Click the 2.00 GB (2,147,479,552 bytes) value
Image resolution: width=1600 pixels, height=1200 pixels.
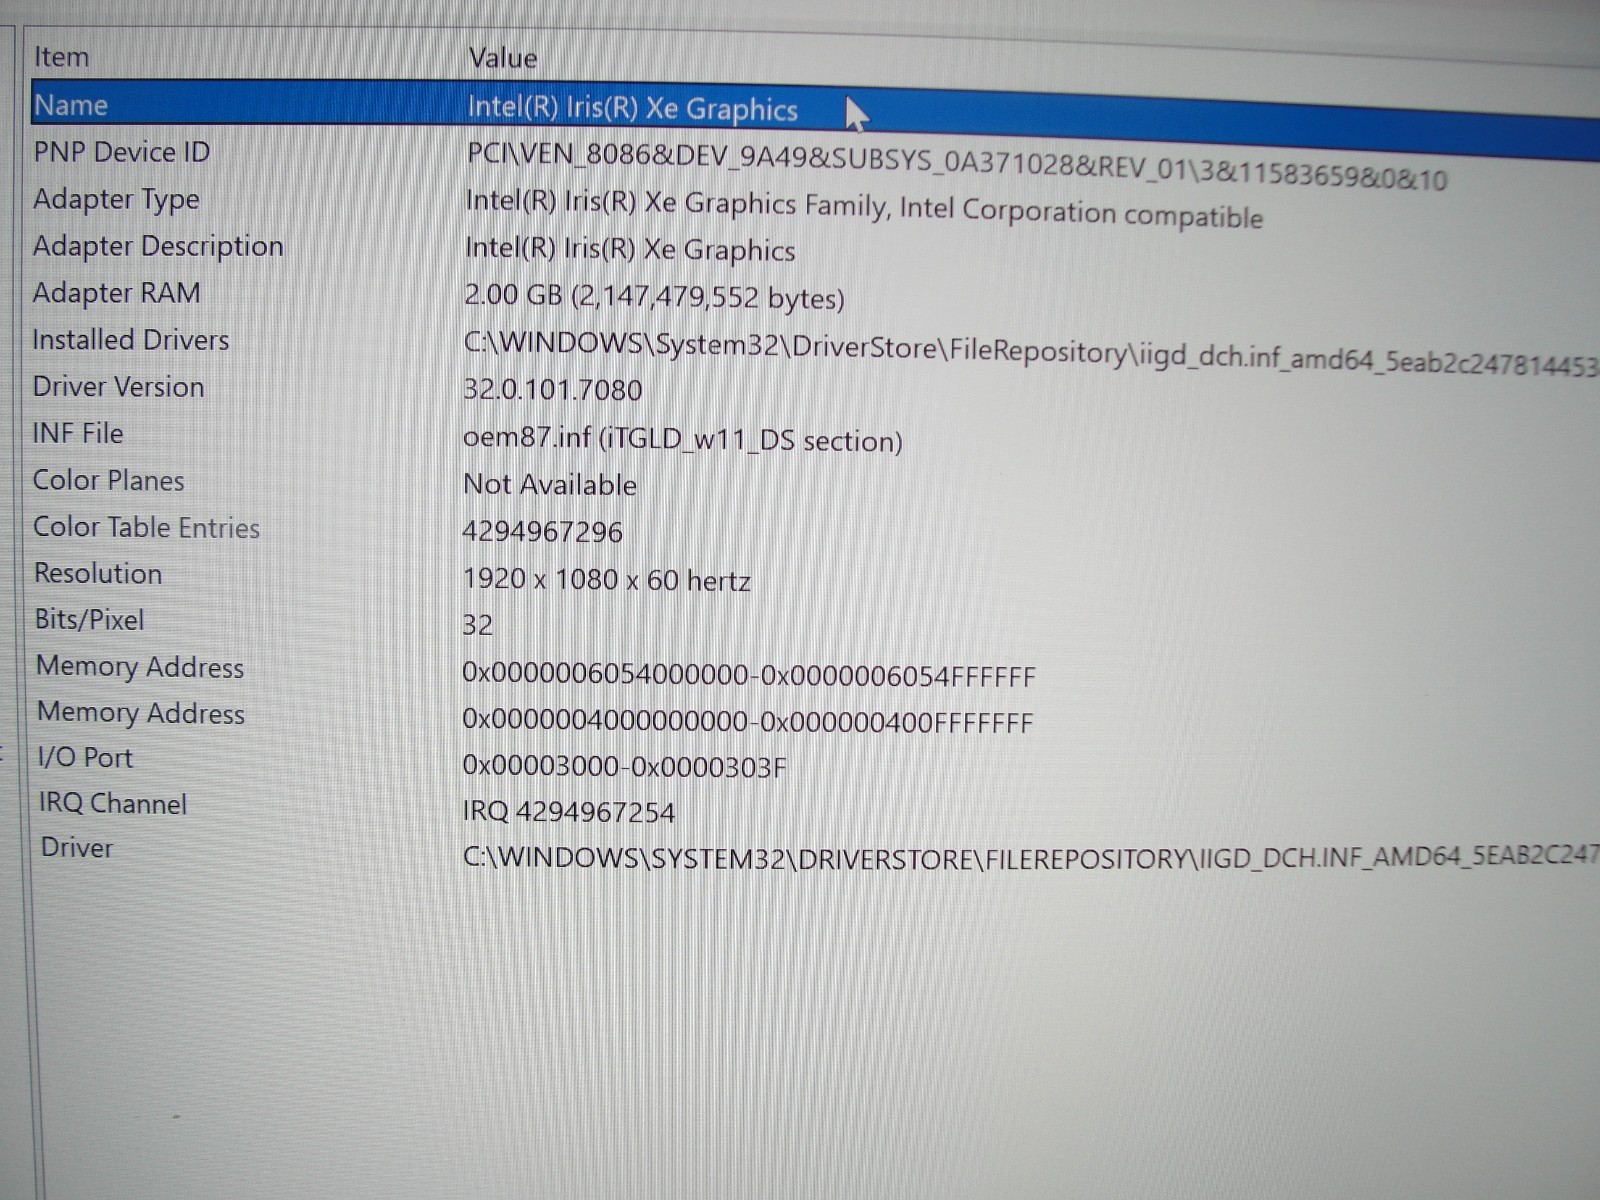pos(654,297)
